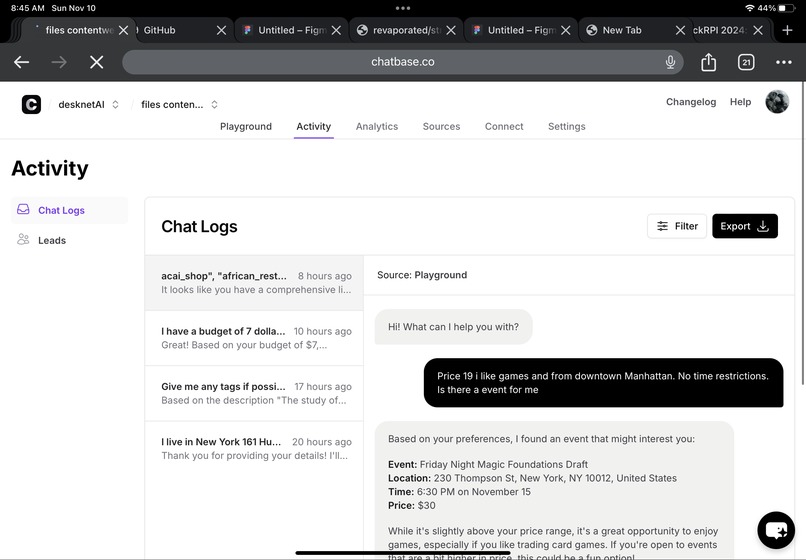Image resolution: width=806 pixels, height=560 pixels.
Task: Select Chat Logs in the sidebar
Action: 69,210
